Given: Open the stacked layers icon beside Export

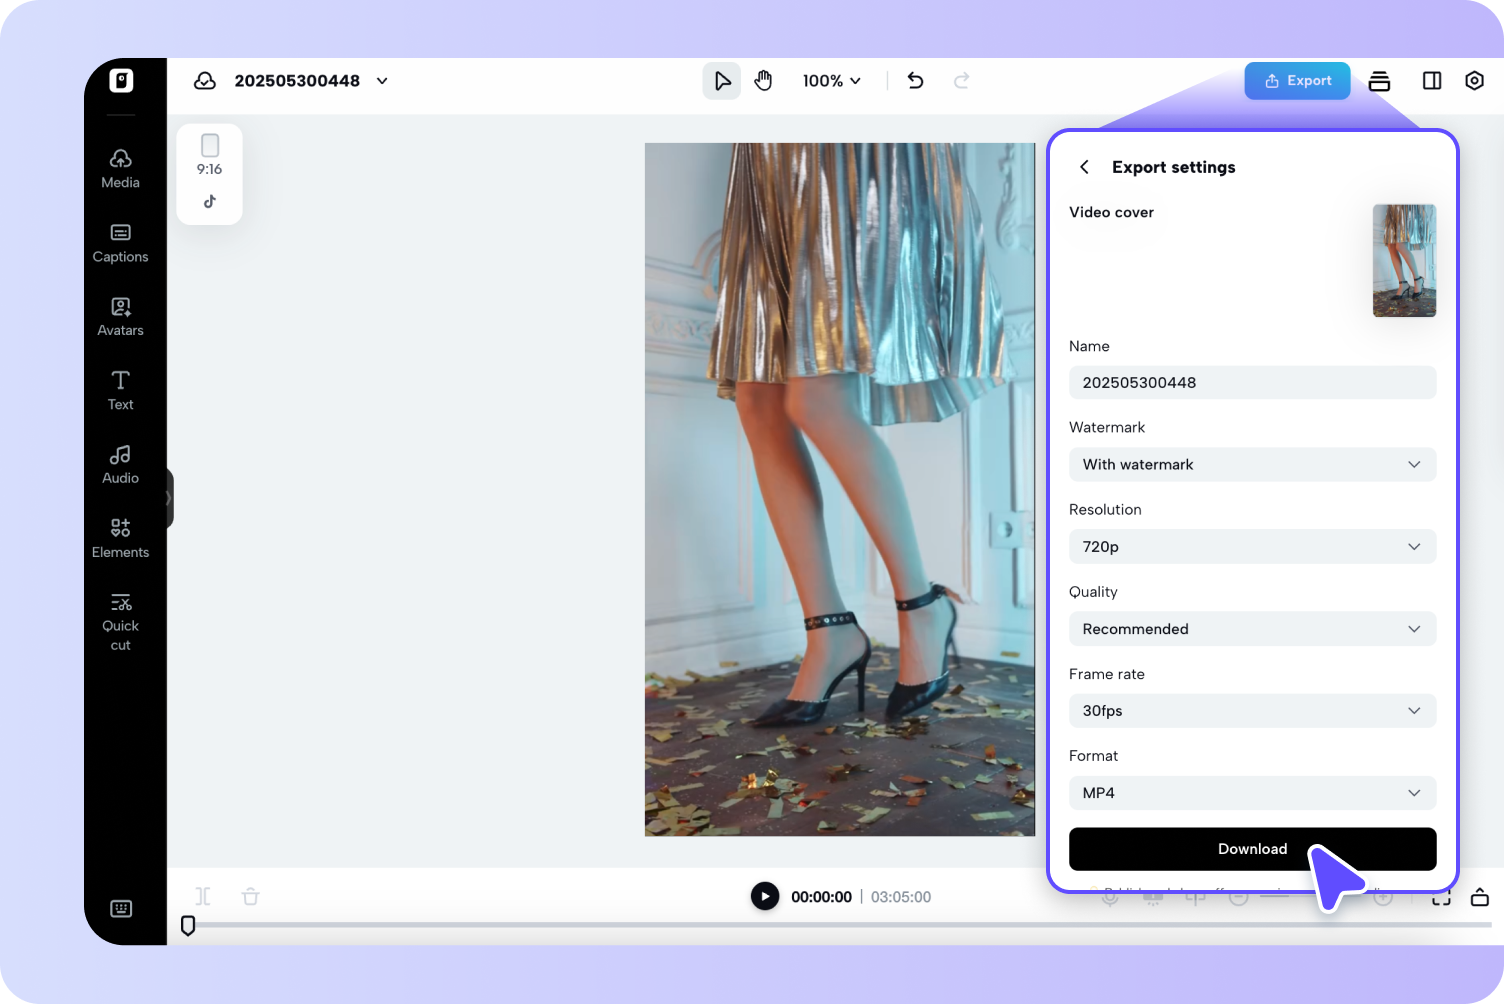Looking at the screenshot, I should pyautogui.click(x=1379, y=81).
